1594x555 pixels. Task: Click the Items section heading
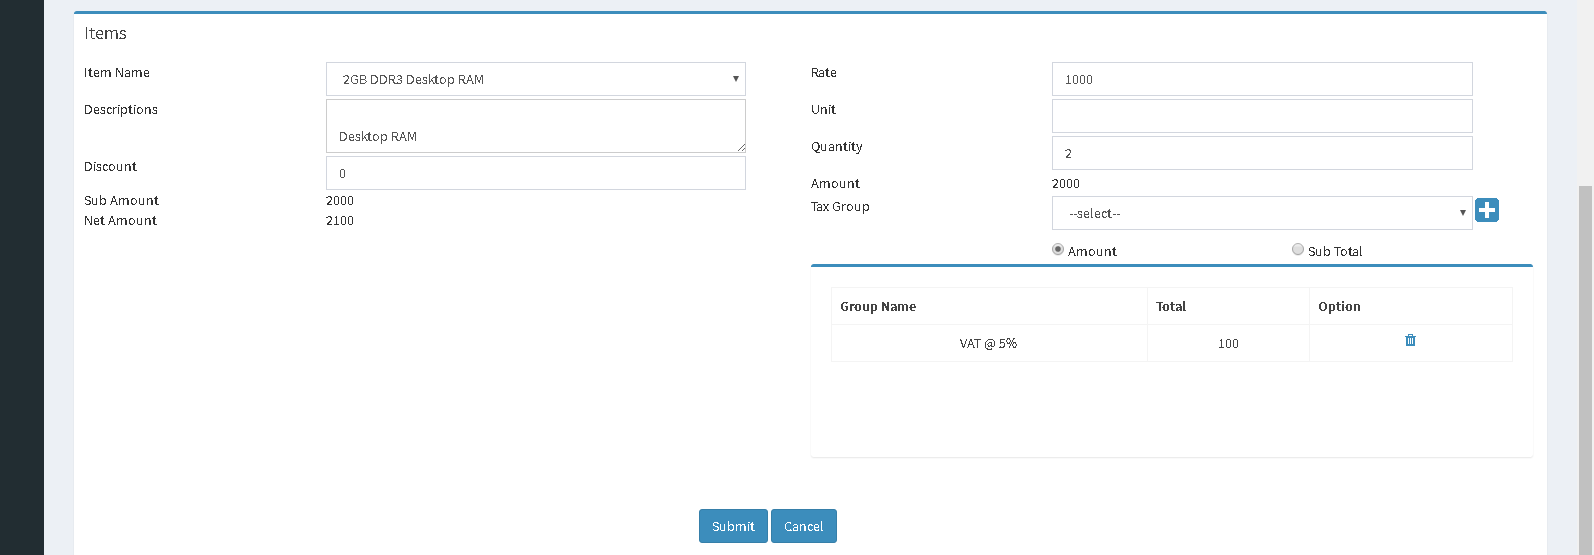pos(105,33)
